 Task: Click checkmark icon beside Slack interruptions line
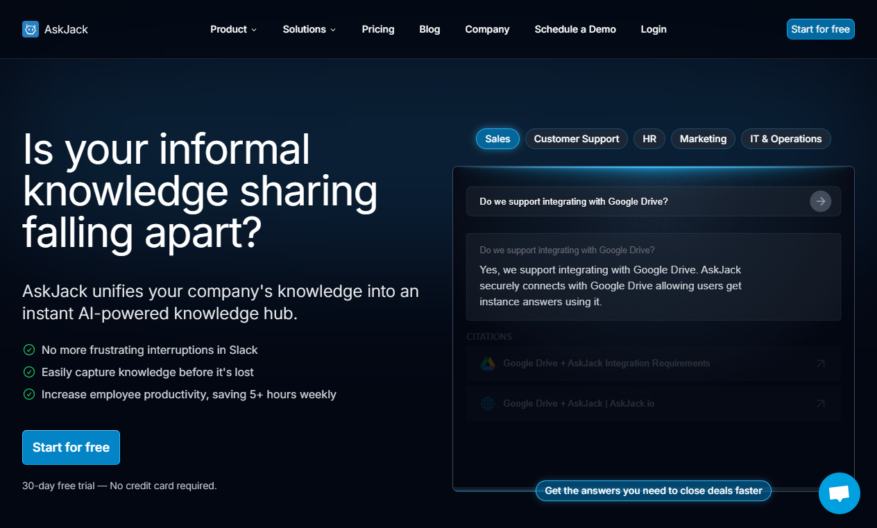(29, 350)
